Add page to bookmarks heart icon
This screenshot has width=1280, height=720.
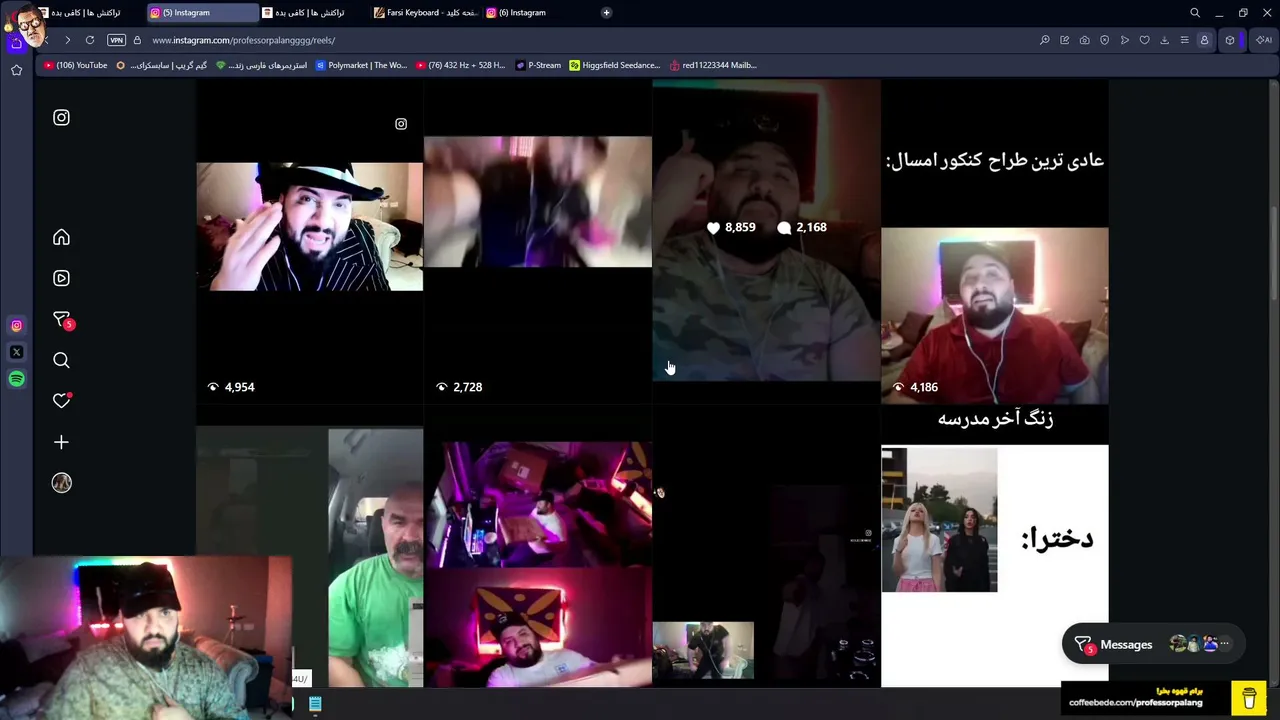(1145, 40)
